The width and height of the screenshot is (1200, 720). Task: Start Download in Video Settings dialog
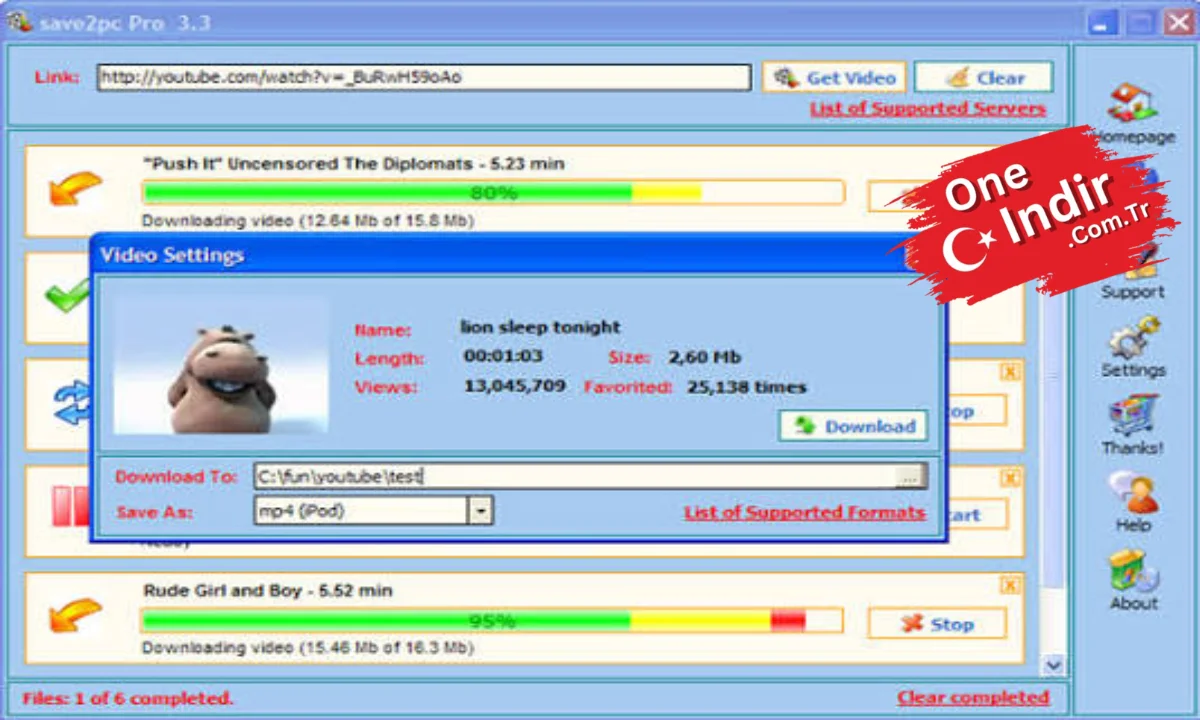pos(853,426)
